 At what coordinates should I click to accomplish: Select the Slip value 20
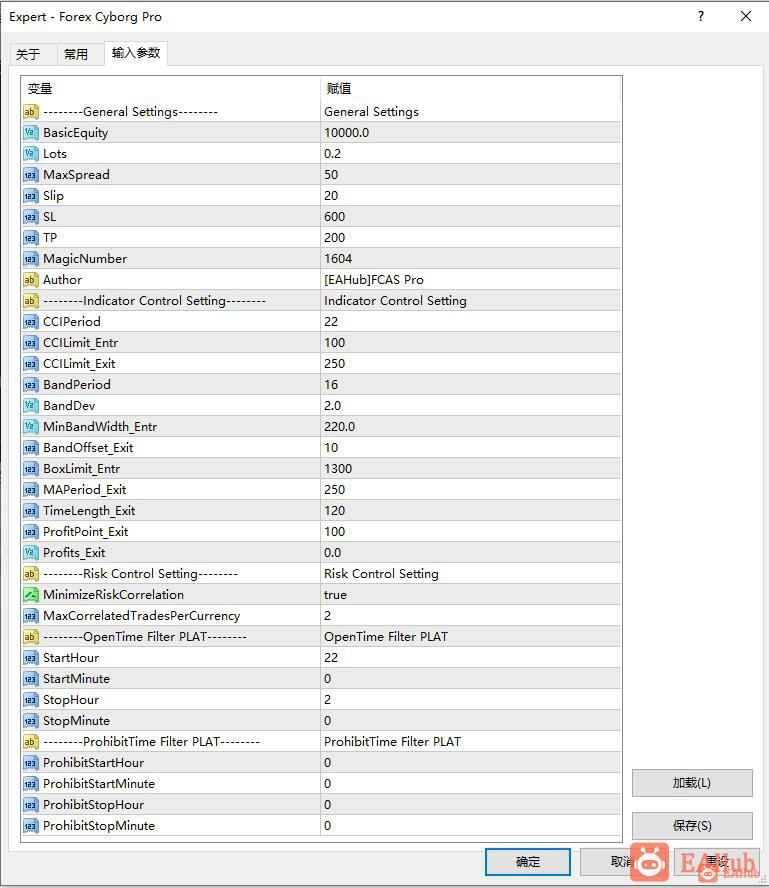tap(331, 195)
